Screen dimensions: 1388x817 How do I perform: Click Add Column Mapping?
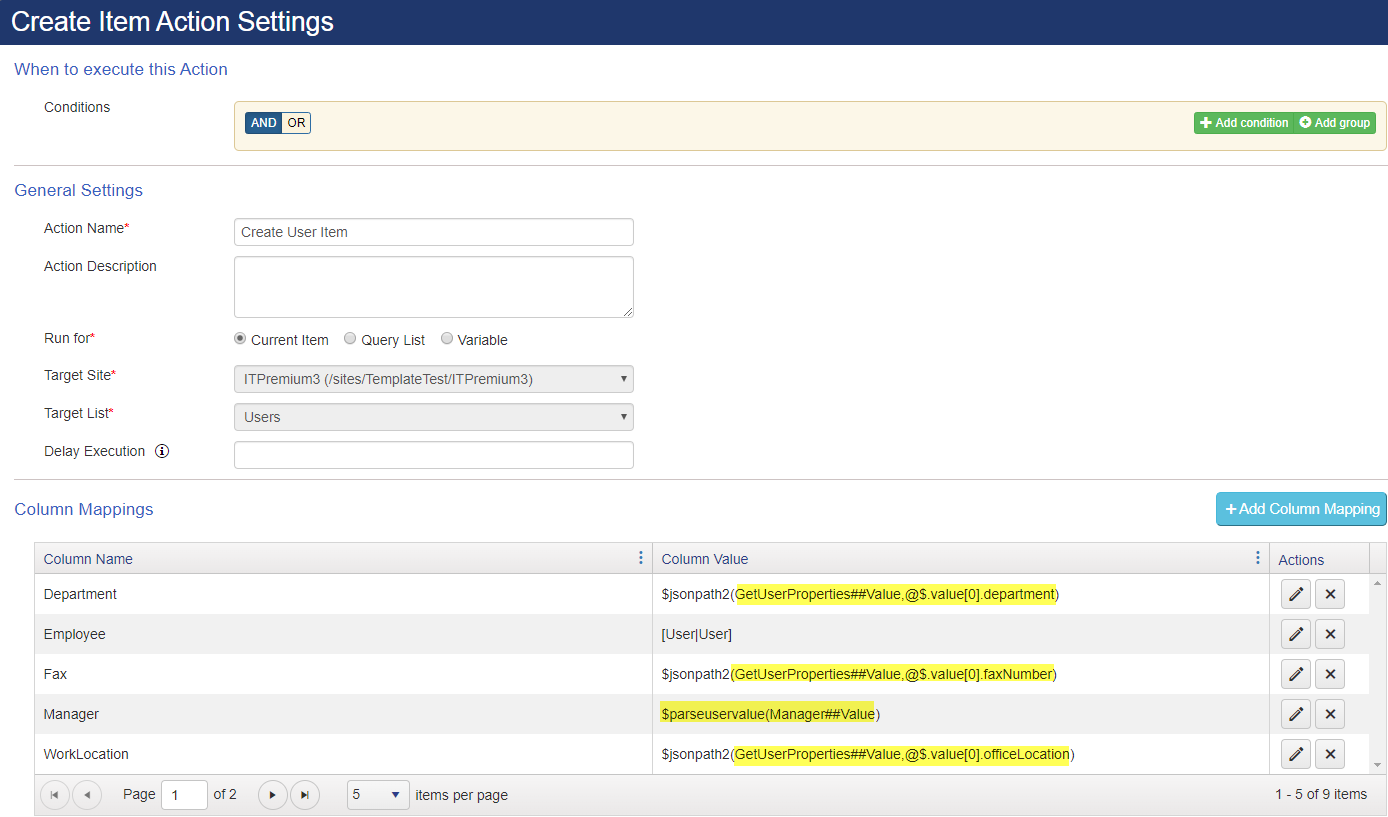click(x=1301, y=508)
